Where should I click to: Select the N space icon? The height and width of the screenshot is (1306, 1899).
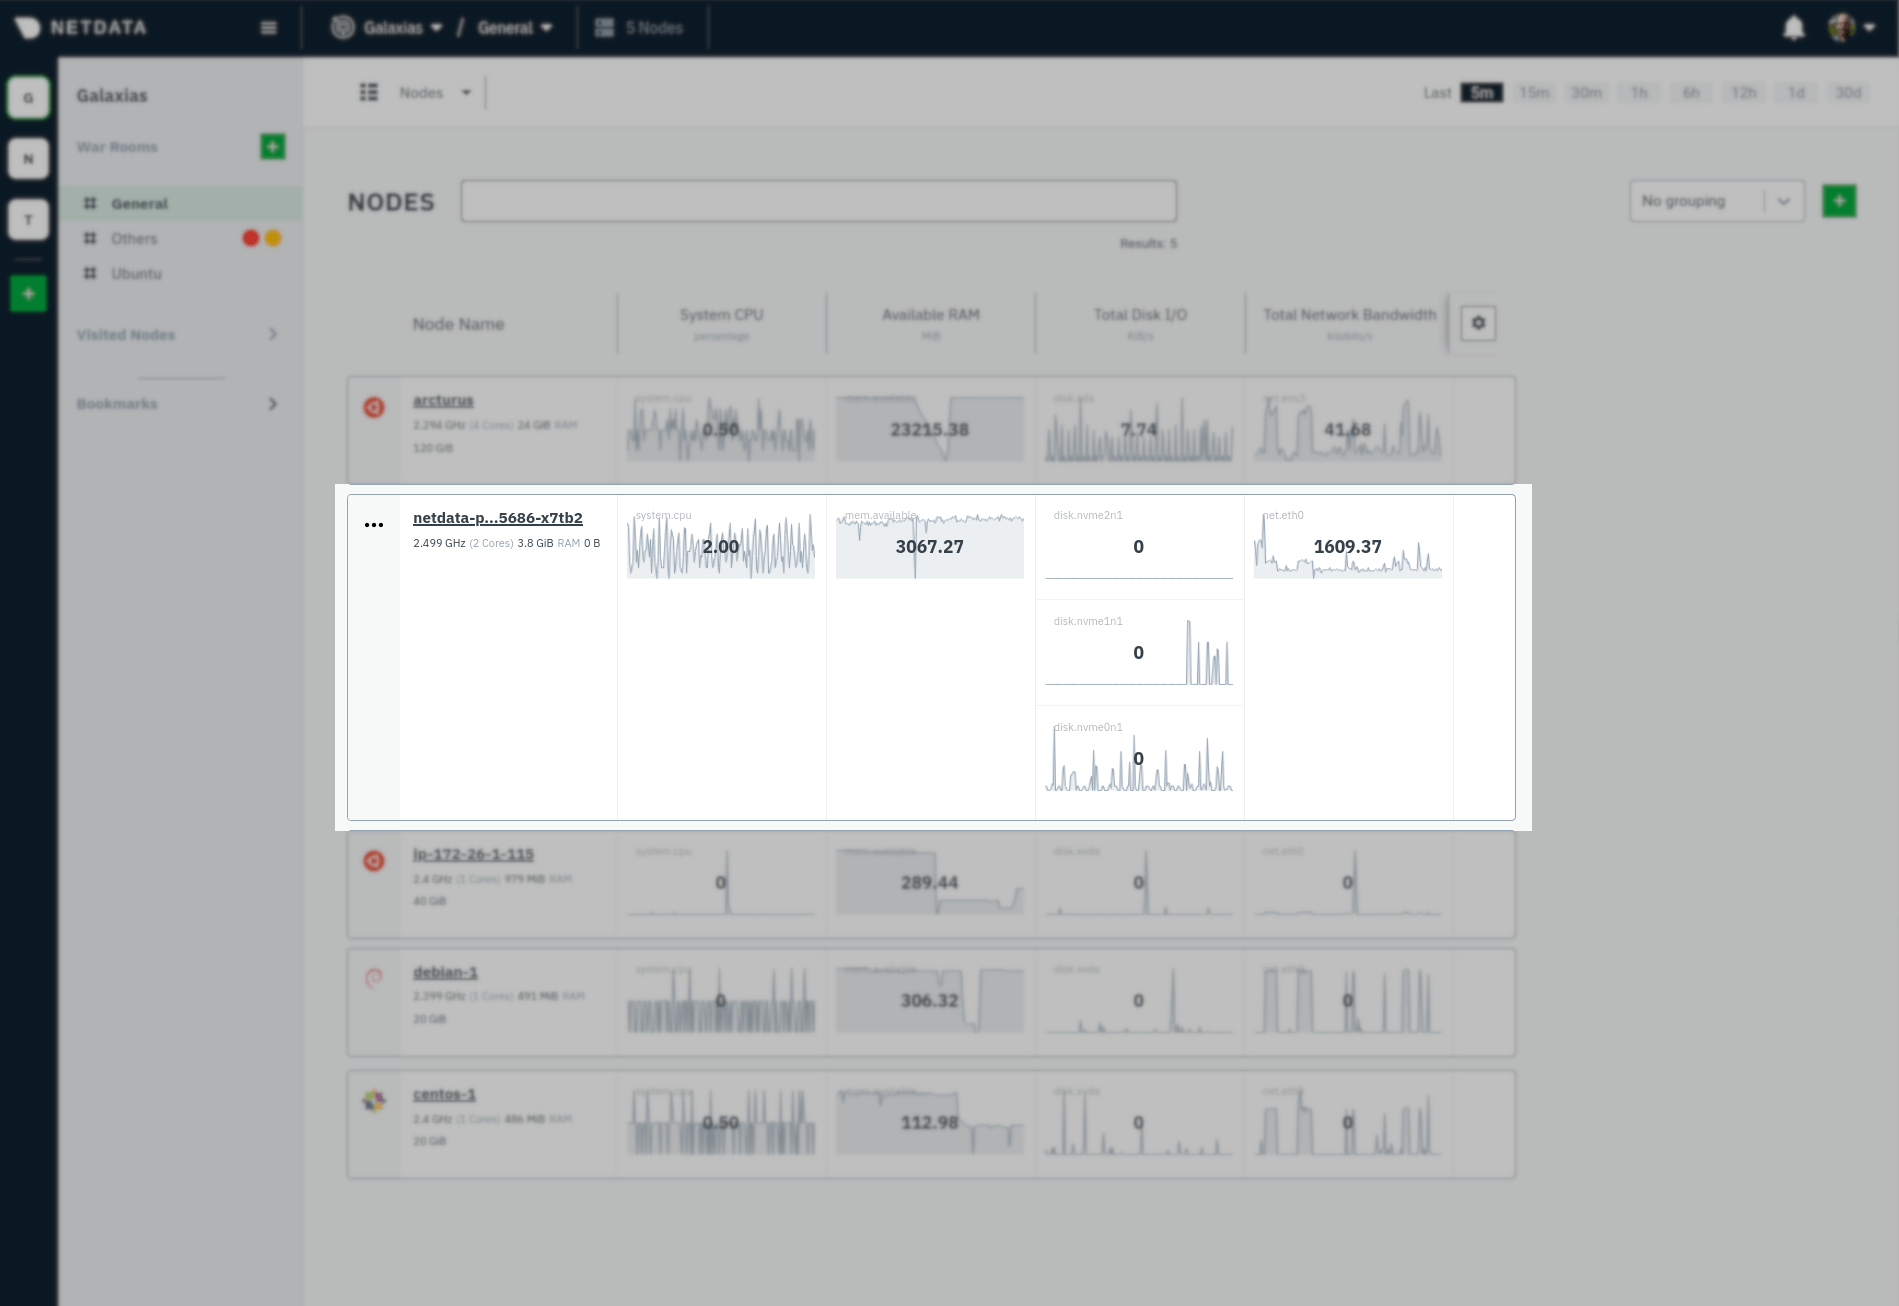tap(28, 159)
